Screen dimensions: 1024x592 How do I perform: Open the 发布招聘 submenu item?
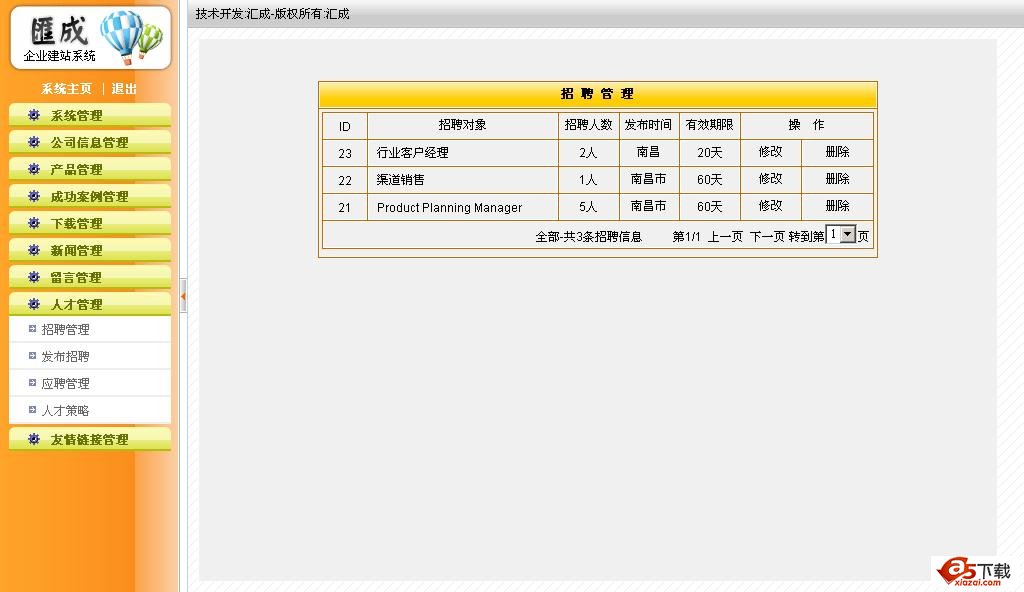65,357
